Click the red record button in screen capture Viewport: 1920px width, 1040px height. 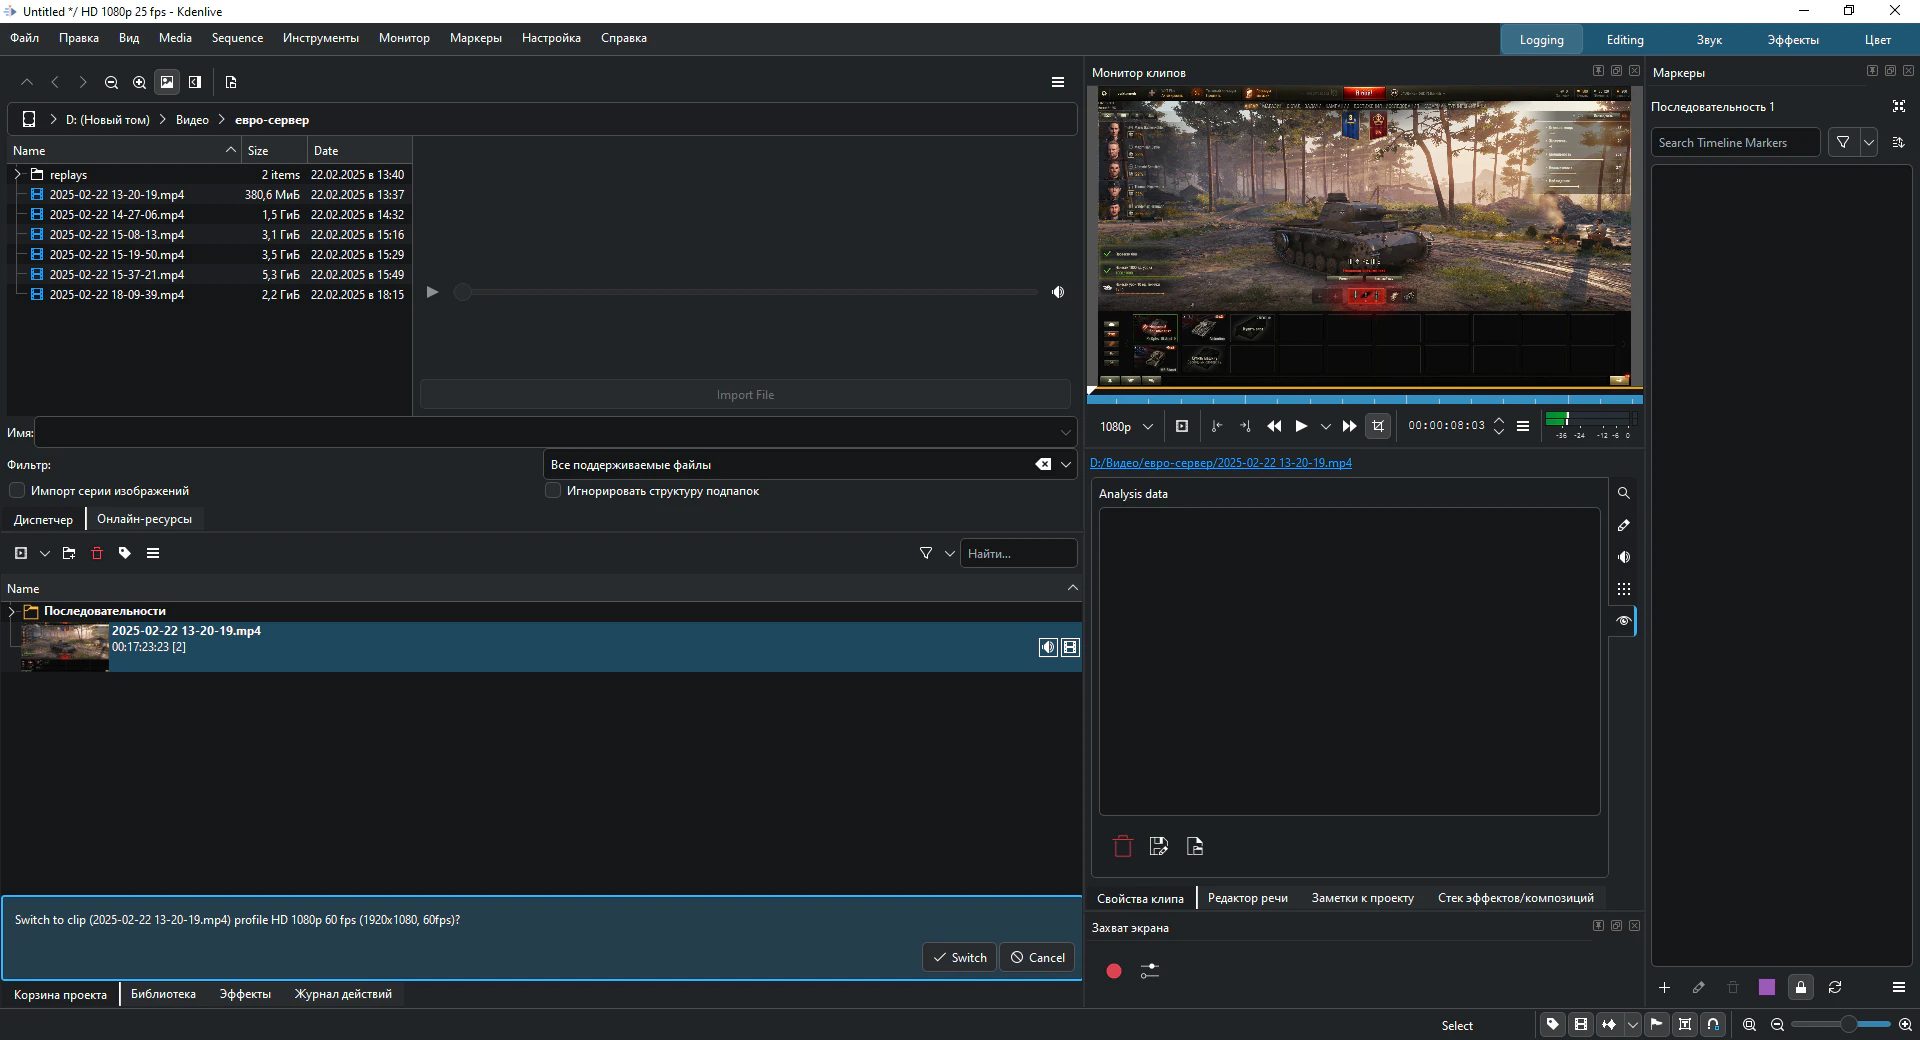[x=1114, y=971]
